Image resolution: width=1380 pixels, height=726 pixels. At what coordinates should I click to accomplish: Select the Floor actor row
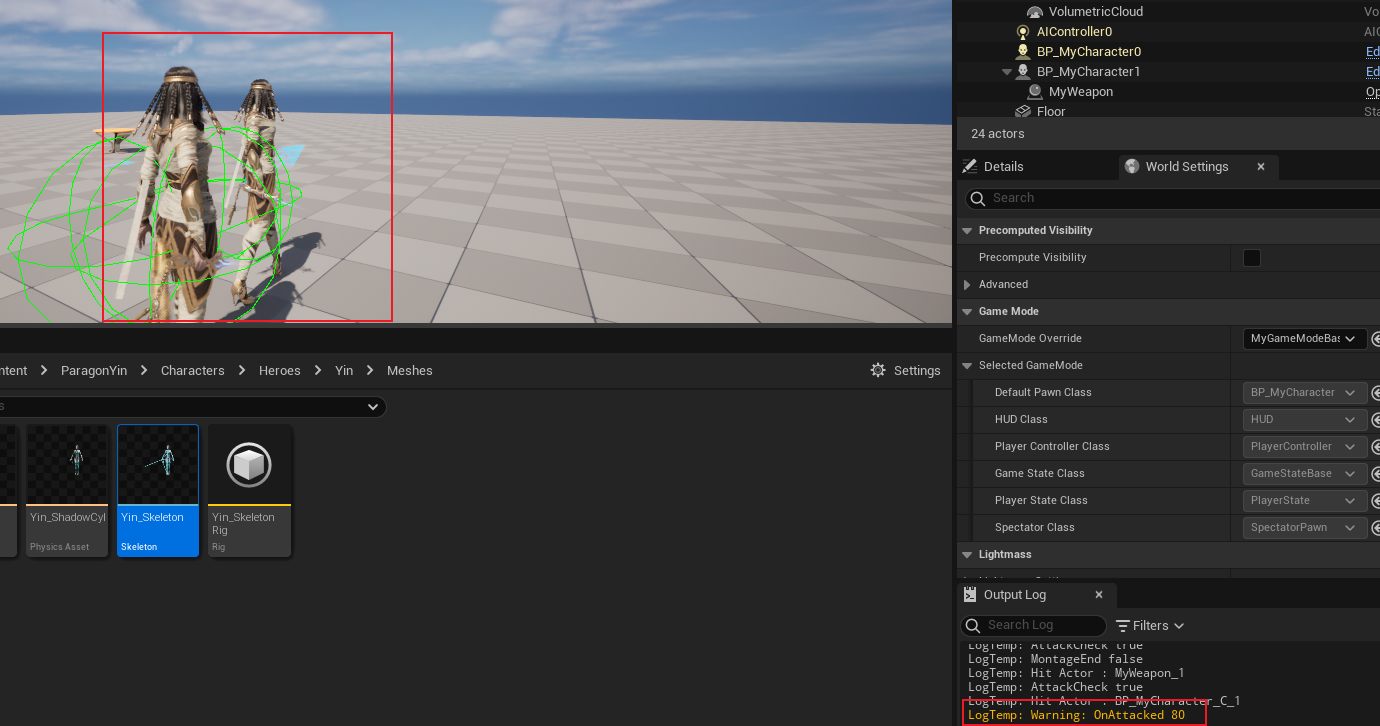click(x=1167, y=112)
